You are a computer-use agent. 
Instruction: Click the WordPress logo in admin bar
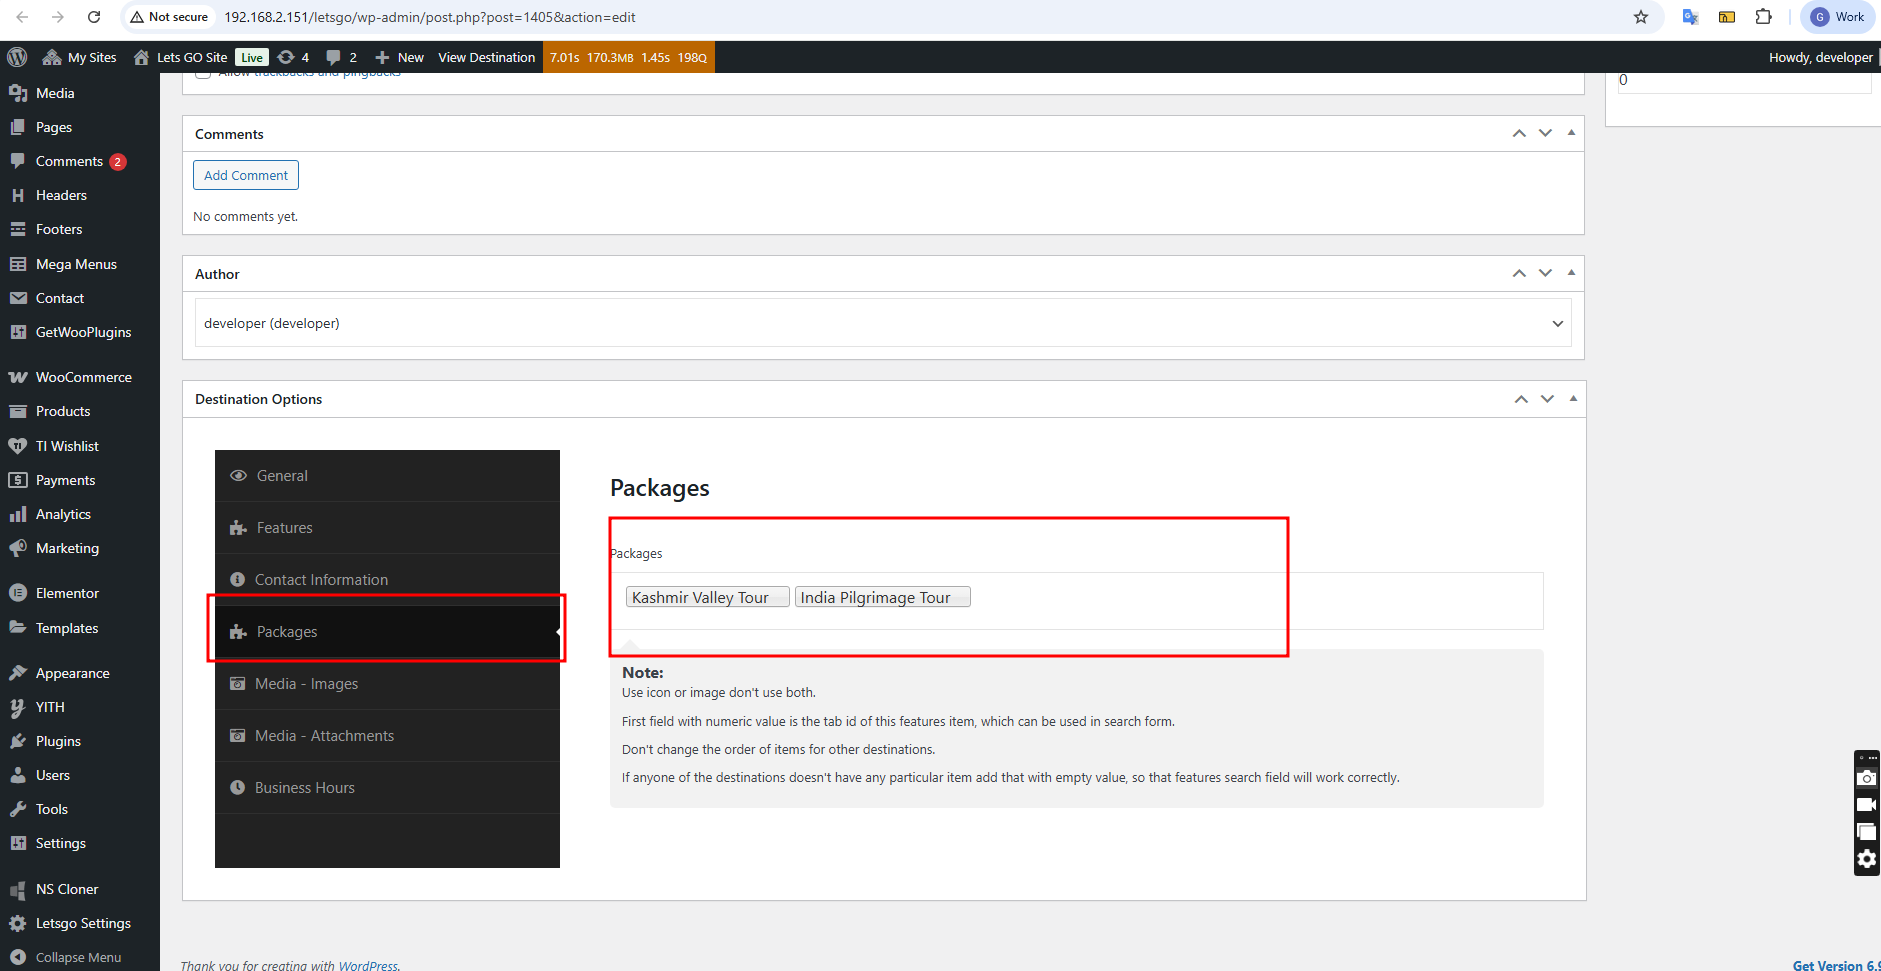(x=17, y=57)
